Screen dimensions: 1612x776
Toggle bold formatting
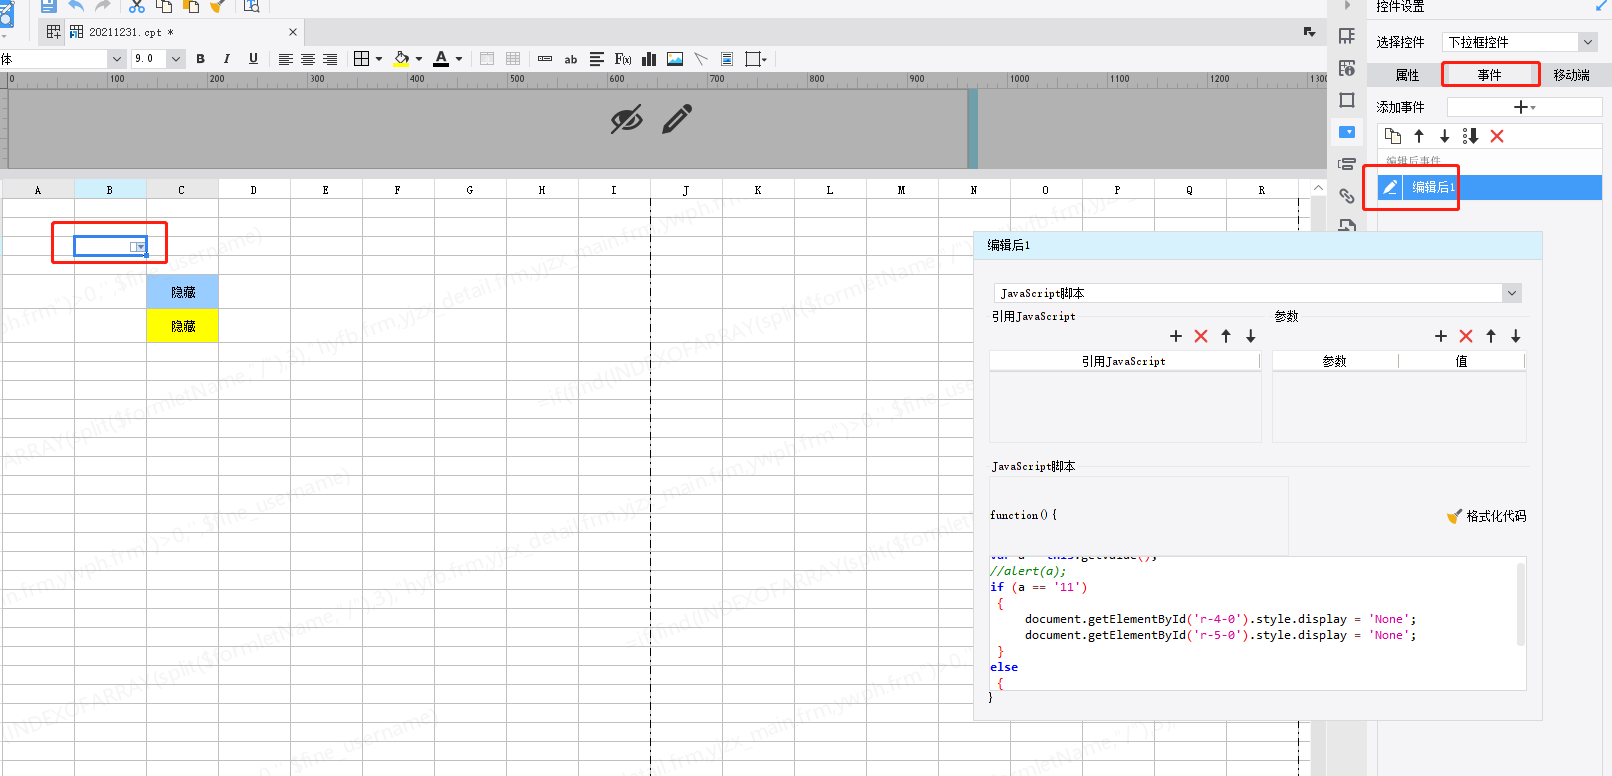pyautogui.click(x=201, y=59)
